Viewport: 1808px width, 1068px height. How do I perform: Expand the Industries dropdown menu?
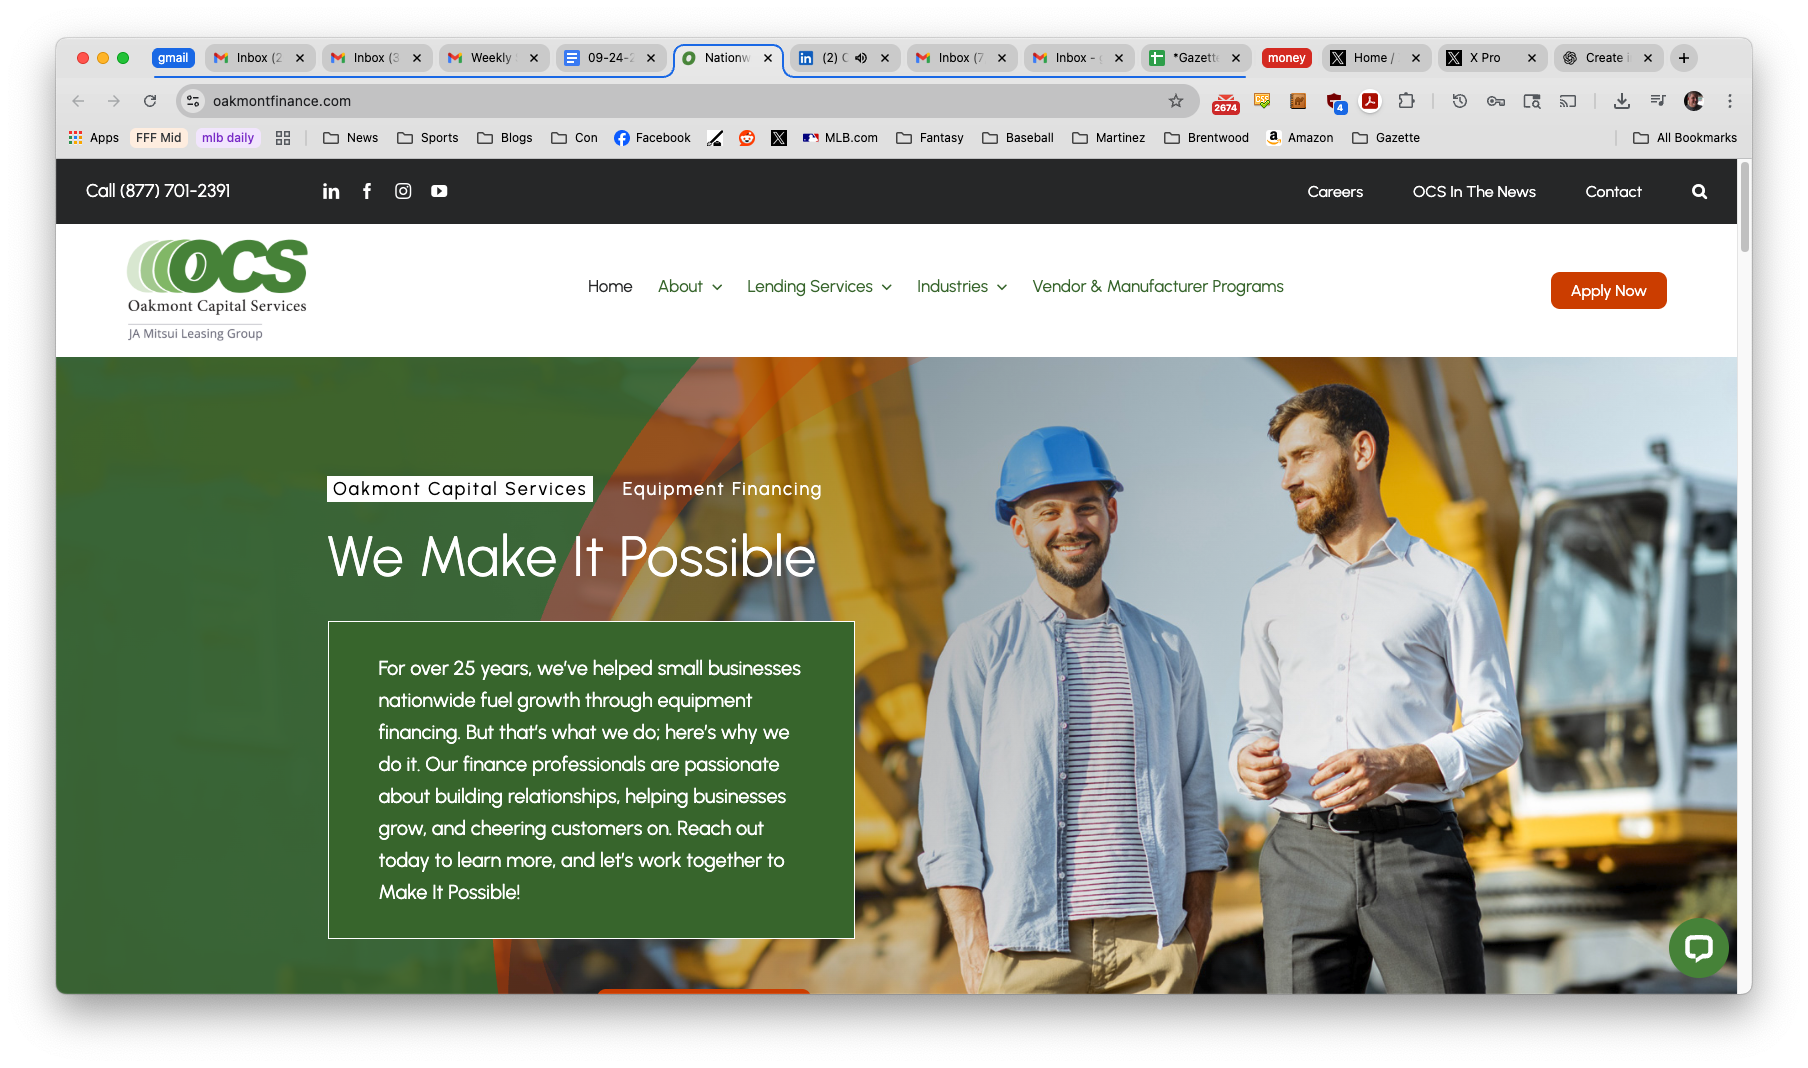click(961, 287)
